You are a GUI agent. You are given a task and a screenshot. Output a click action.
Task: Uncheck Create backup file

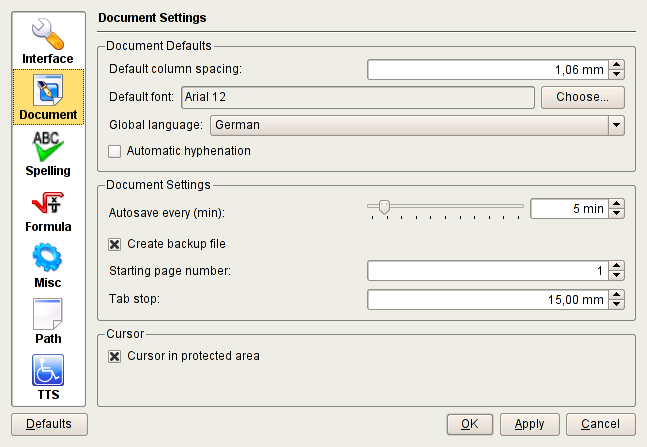(114, 244)
